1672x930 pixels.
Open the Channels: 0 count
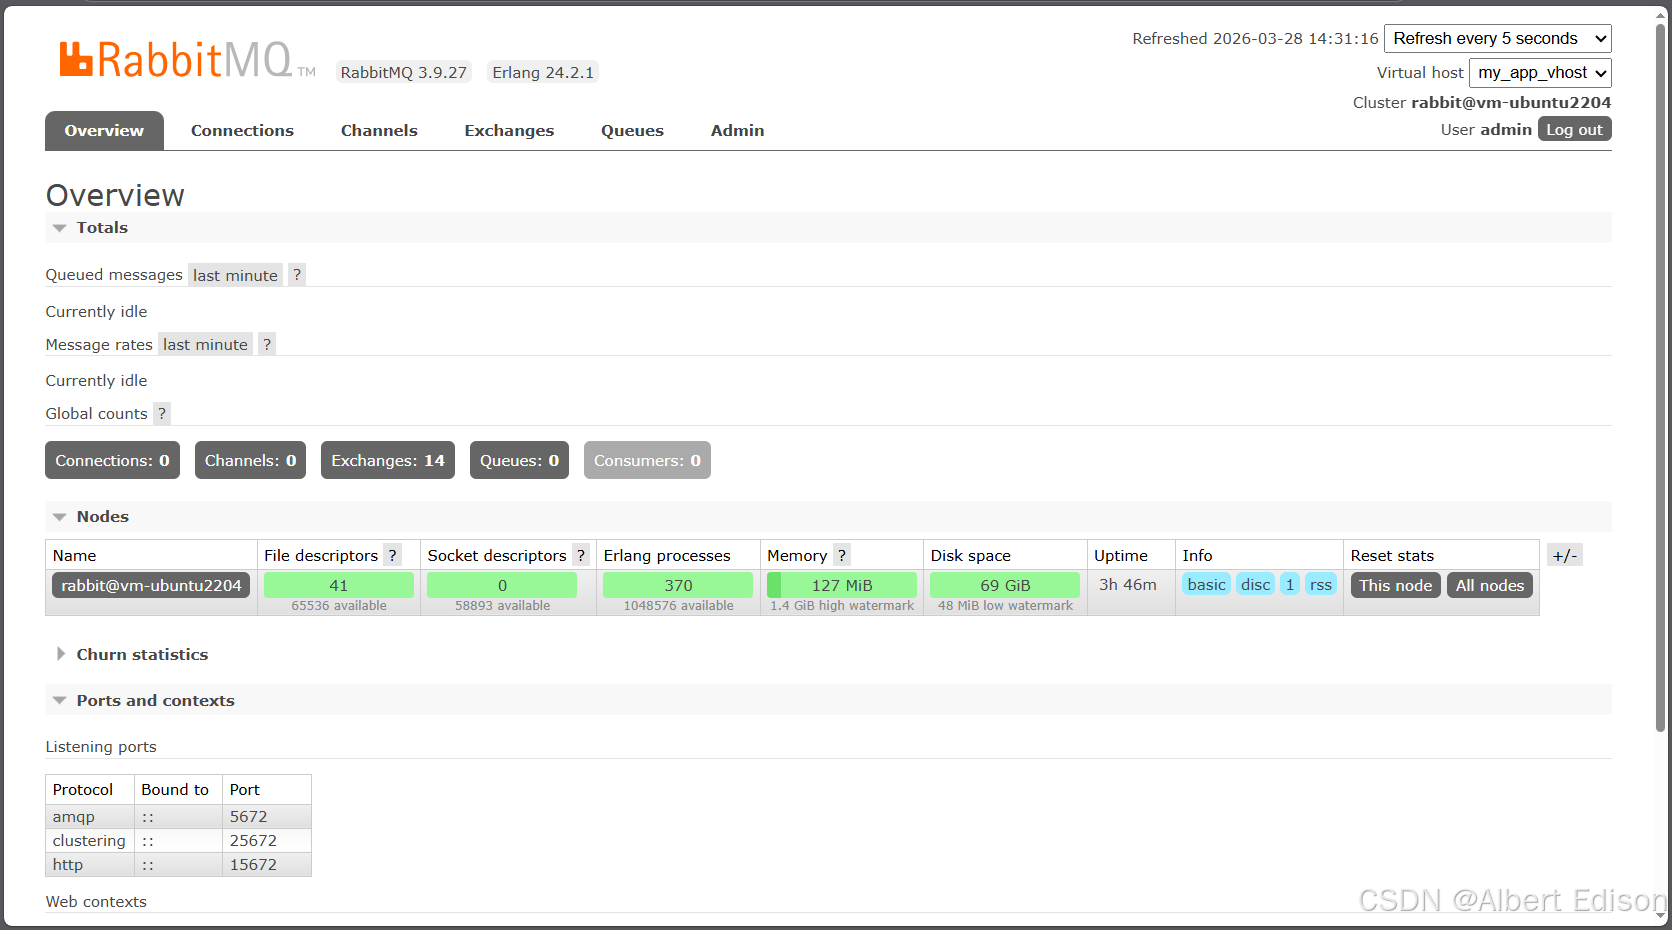pos(250,460)
